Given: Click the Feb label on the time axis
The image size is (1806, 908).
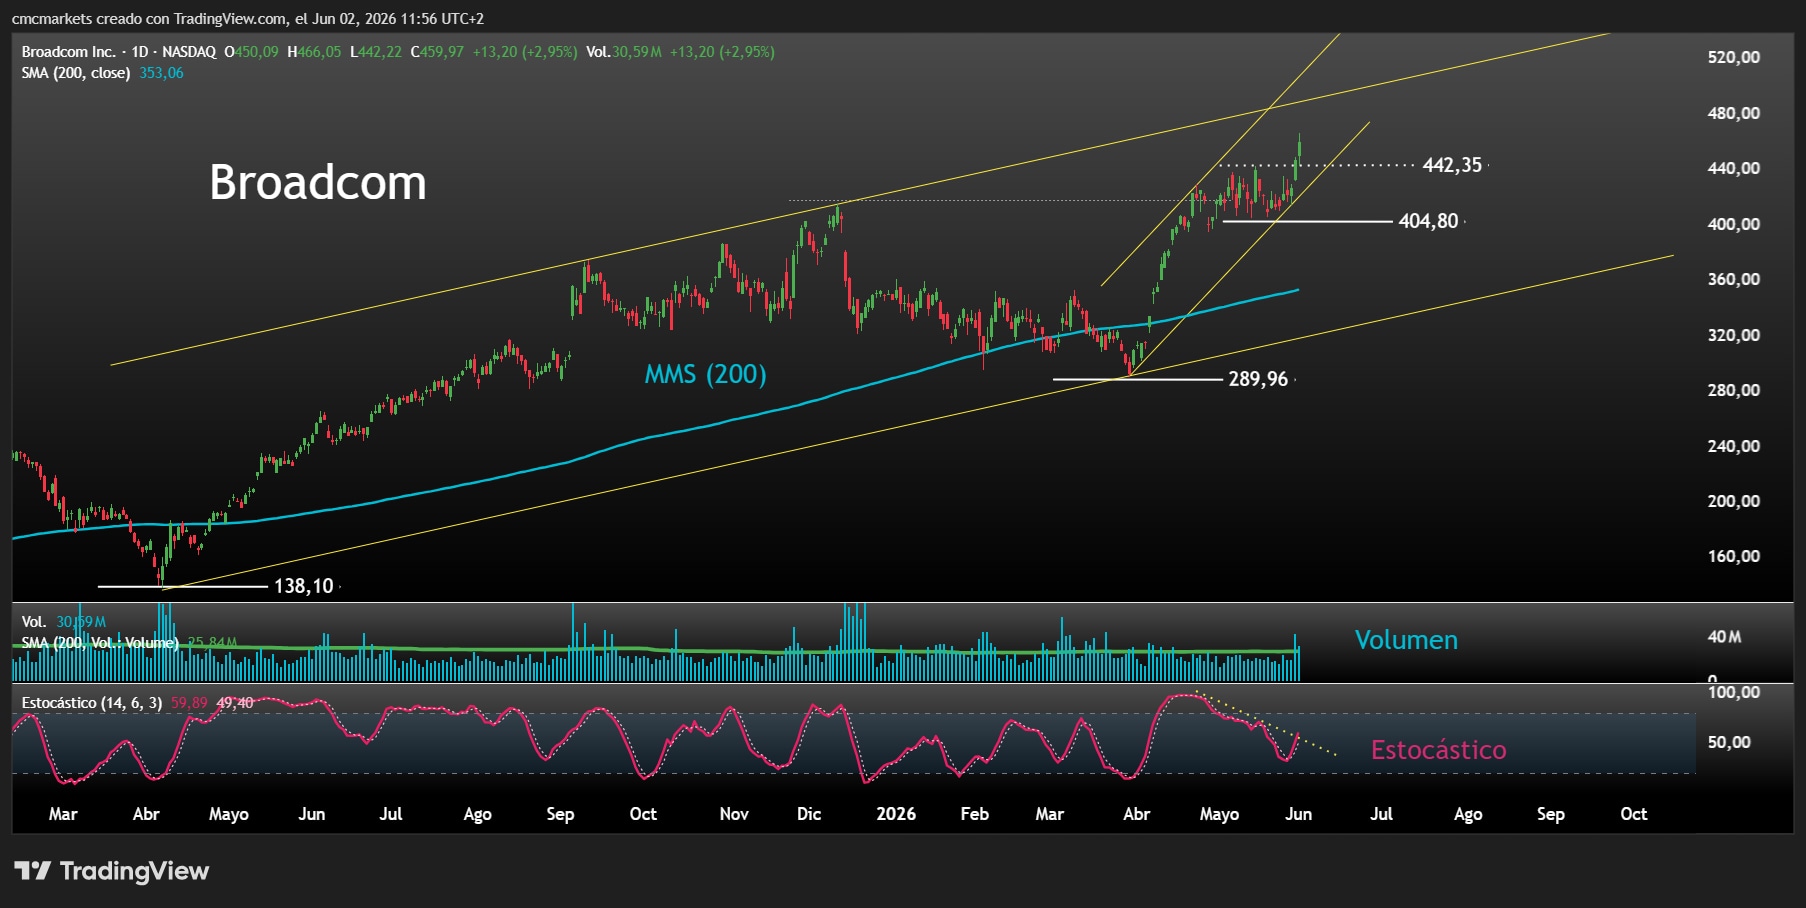Looking at the screenshot, I should coord(975,814).
